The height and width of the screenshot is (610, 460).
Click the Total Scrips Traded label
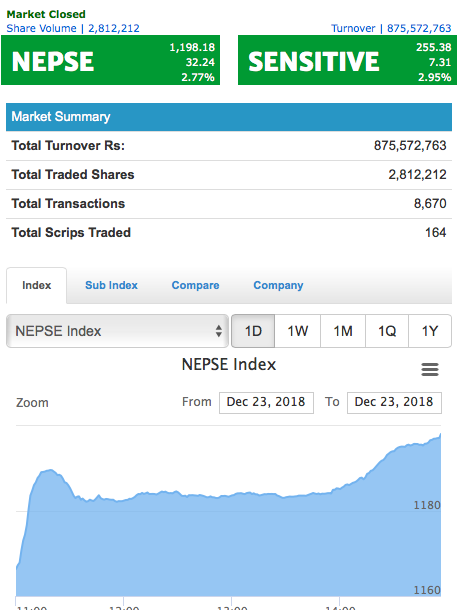71,232
